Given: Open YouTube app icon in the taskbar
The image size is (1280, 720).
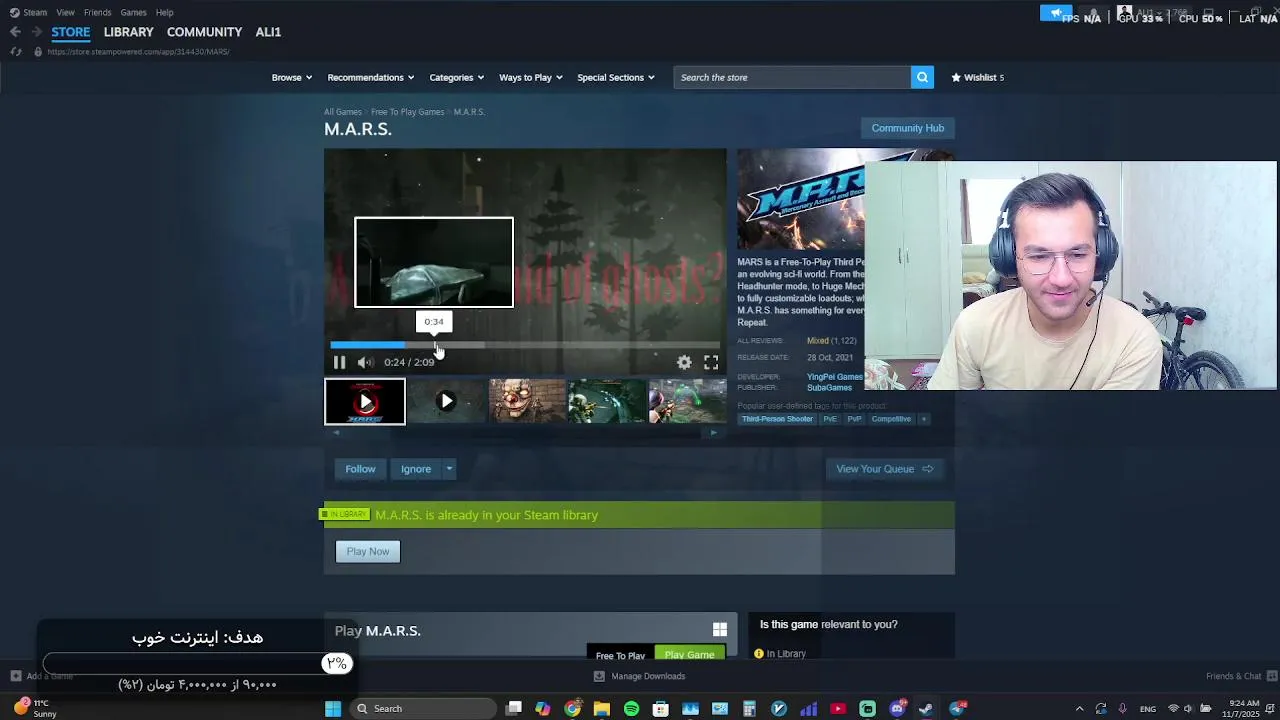Looking at the screenshot, I should click(x=838, y=708).
